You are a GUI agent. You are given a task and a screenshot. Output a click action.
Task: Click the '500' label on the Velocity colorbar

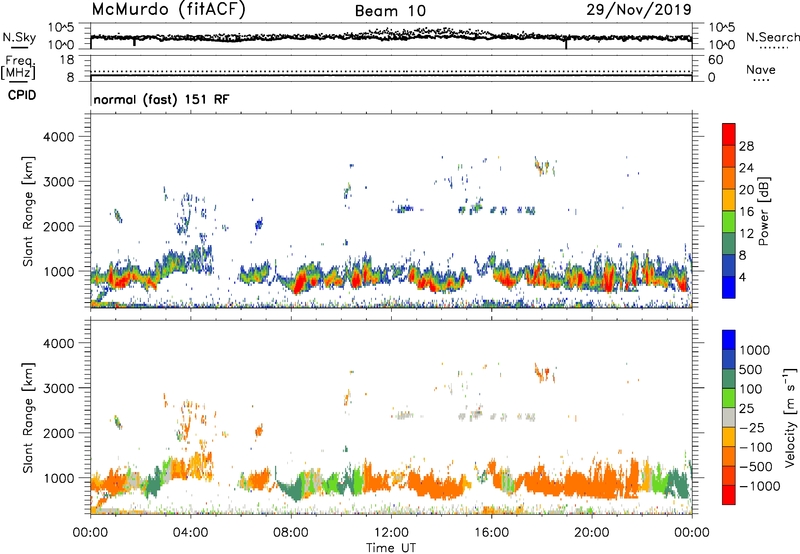tap(751, 369)
